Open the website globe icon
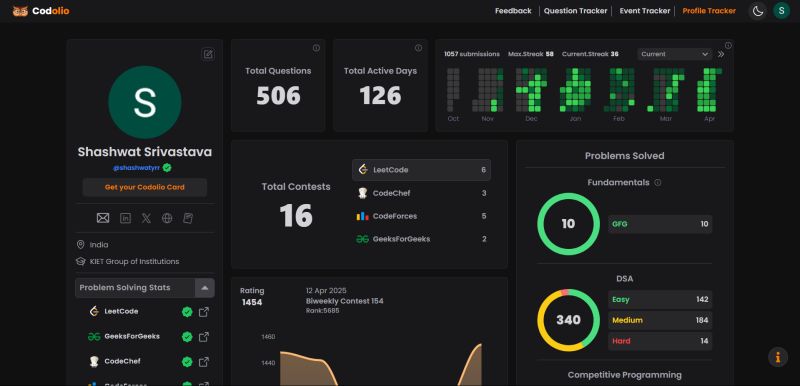Screen dimensions: 800x386 pos(167,218)
